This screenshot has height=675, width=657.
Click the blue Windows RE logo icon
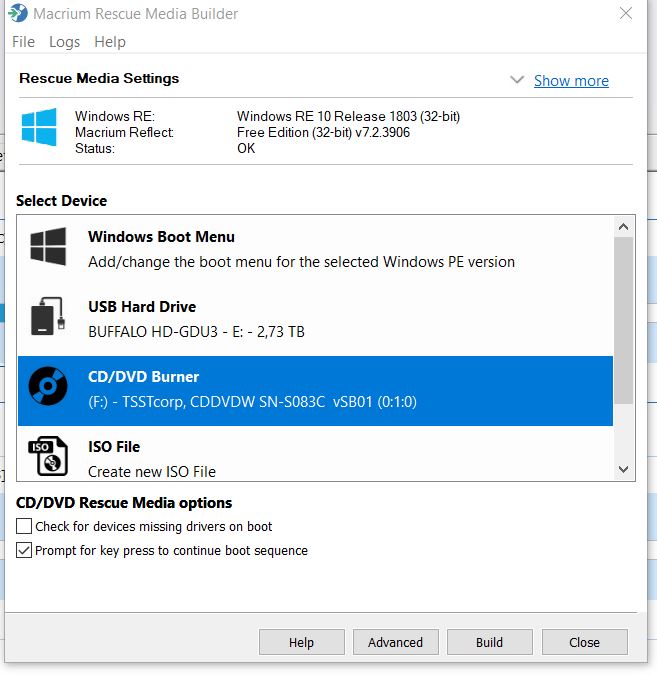[39, 127]
